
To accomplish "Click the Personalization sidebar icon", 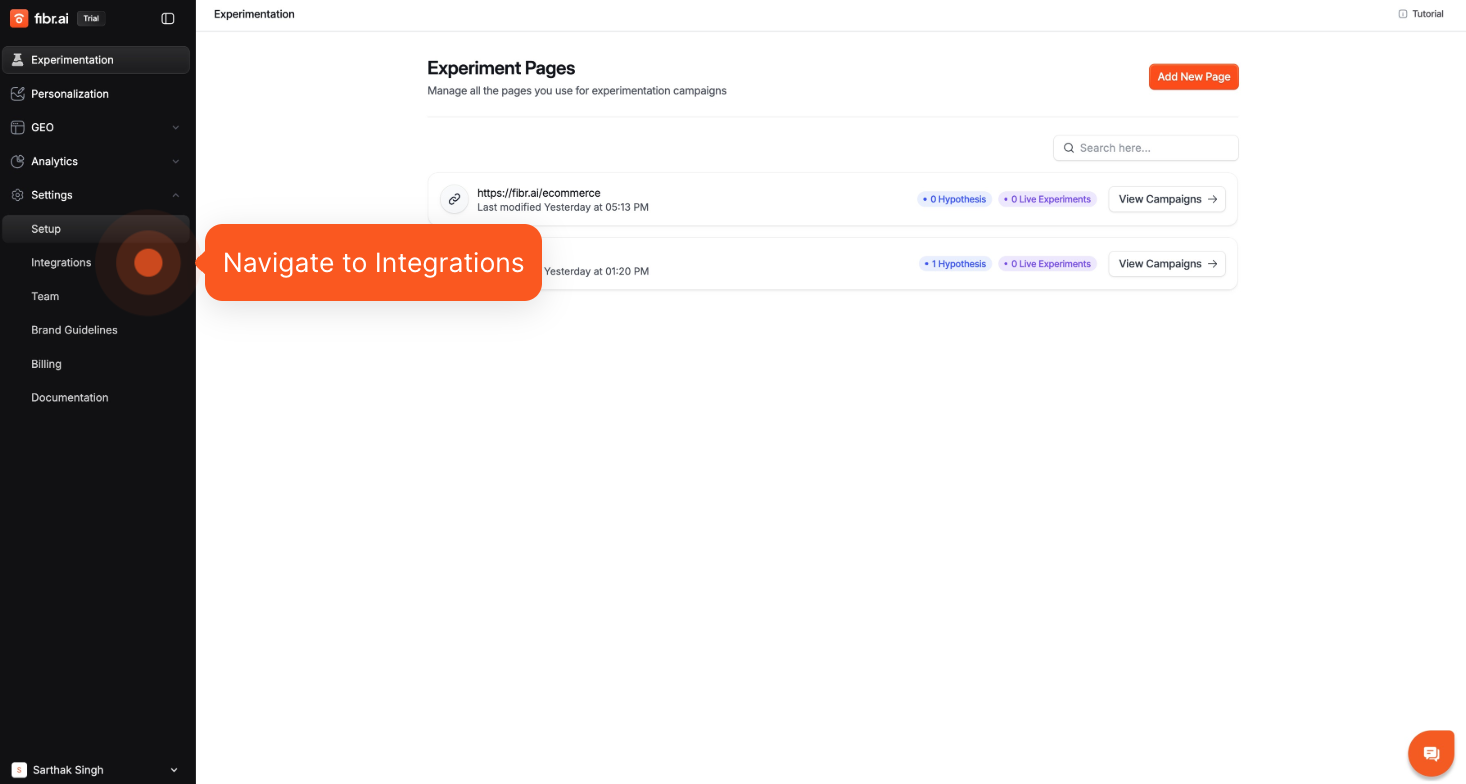I will pyautogui.click(x=17, y=94).
